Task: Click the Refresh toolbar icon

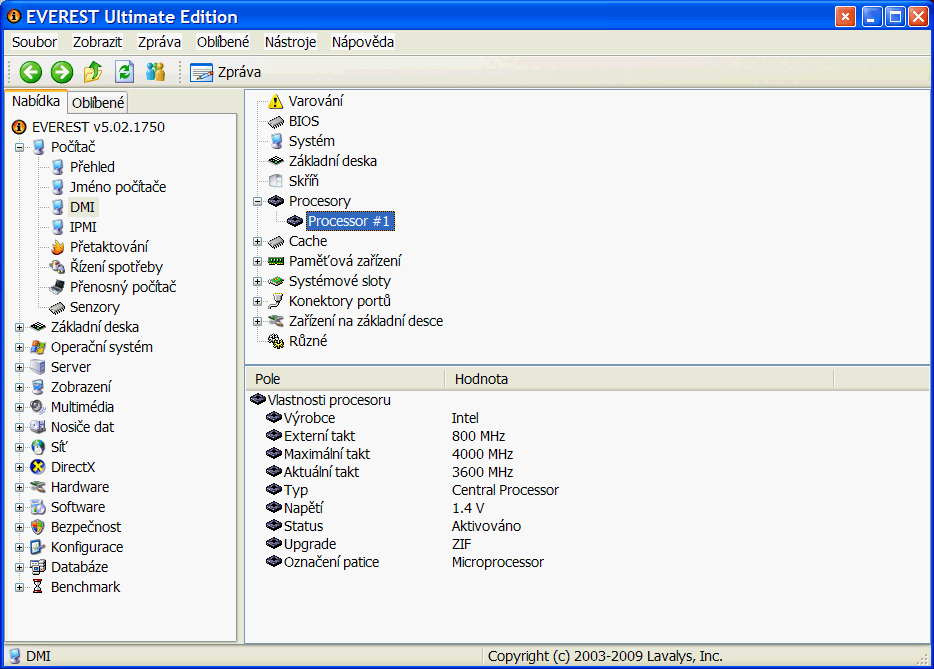Action: pyautogui.click(x=124, y=72)
